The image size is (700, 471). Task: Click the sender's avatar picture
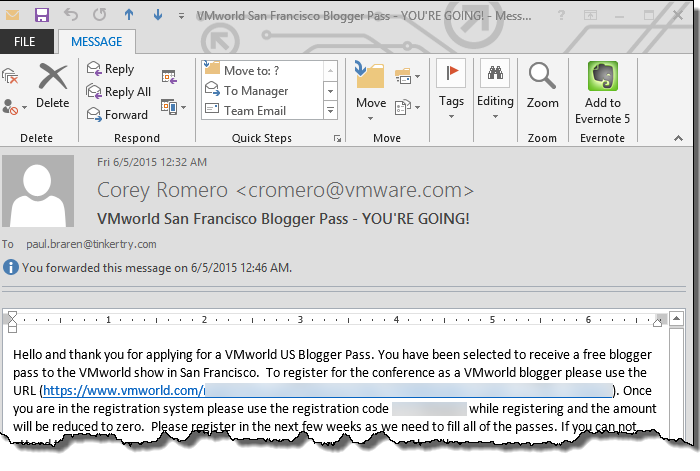coord(38,191)
